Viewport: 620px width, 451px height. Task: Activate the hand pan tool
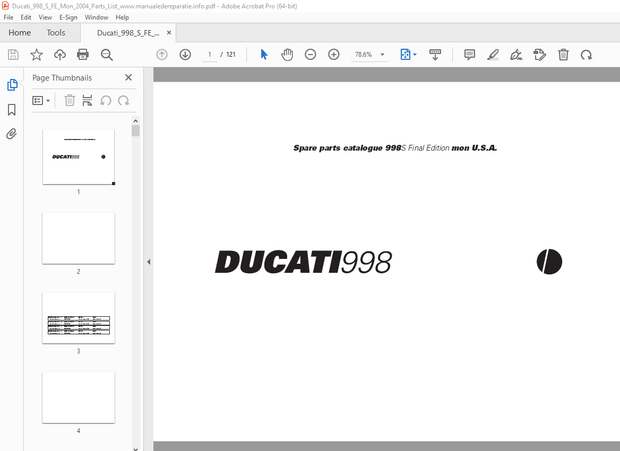click(x=287, y=55)
